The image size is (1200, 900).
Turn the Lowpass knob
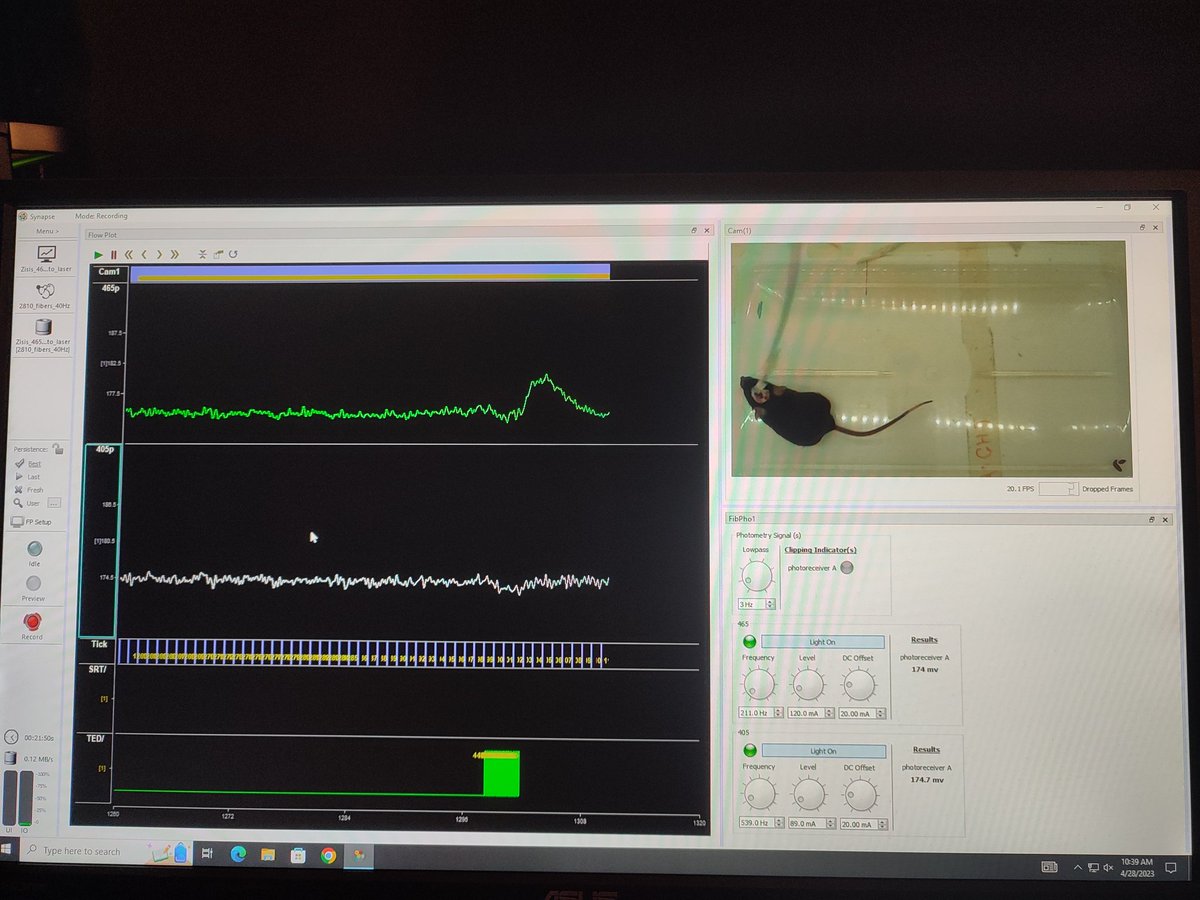click(x=757, y=575)
